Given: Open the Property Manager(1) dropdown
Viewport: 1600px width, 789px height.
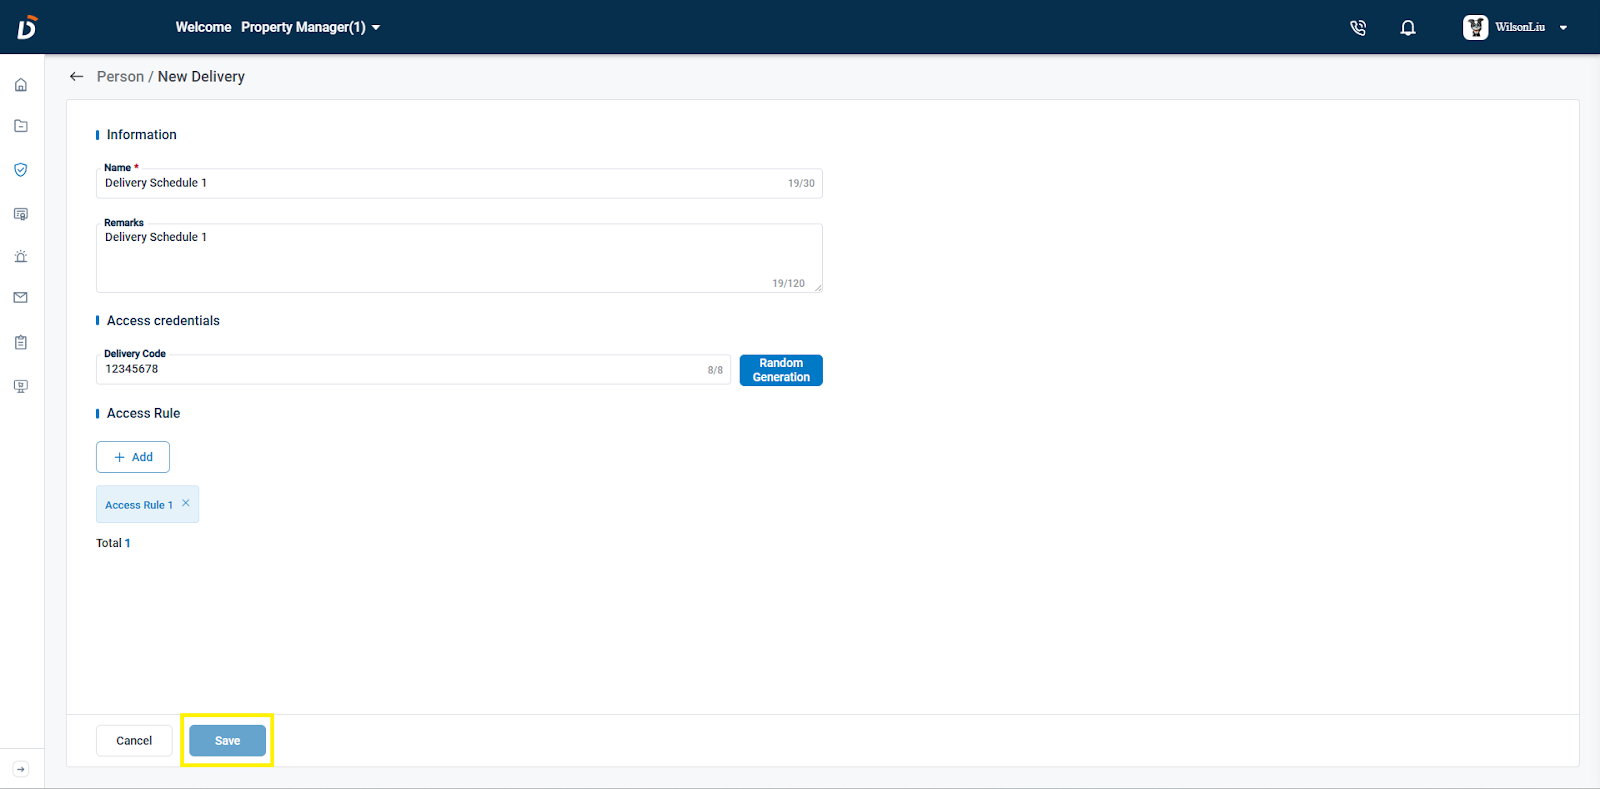Looking at the screenshot, I should pos(310,27).
